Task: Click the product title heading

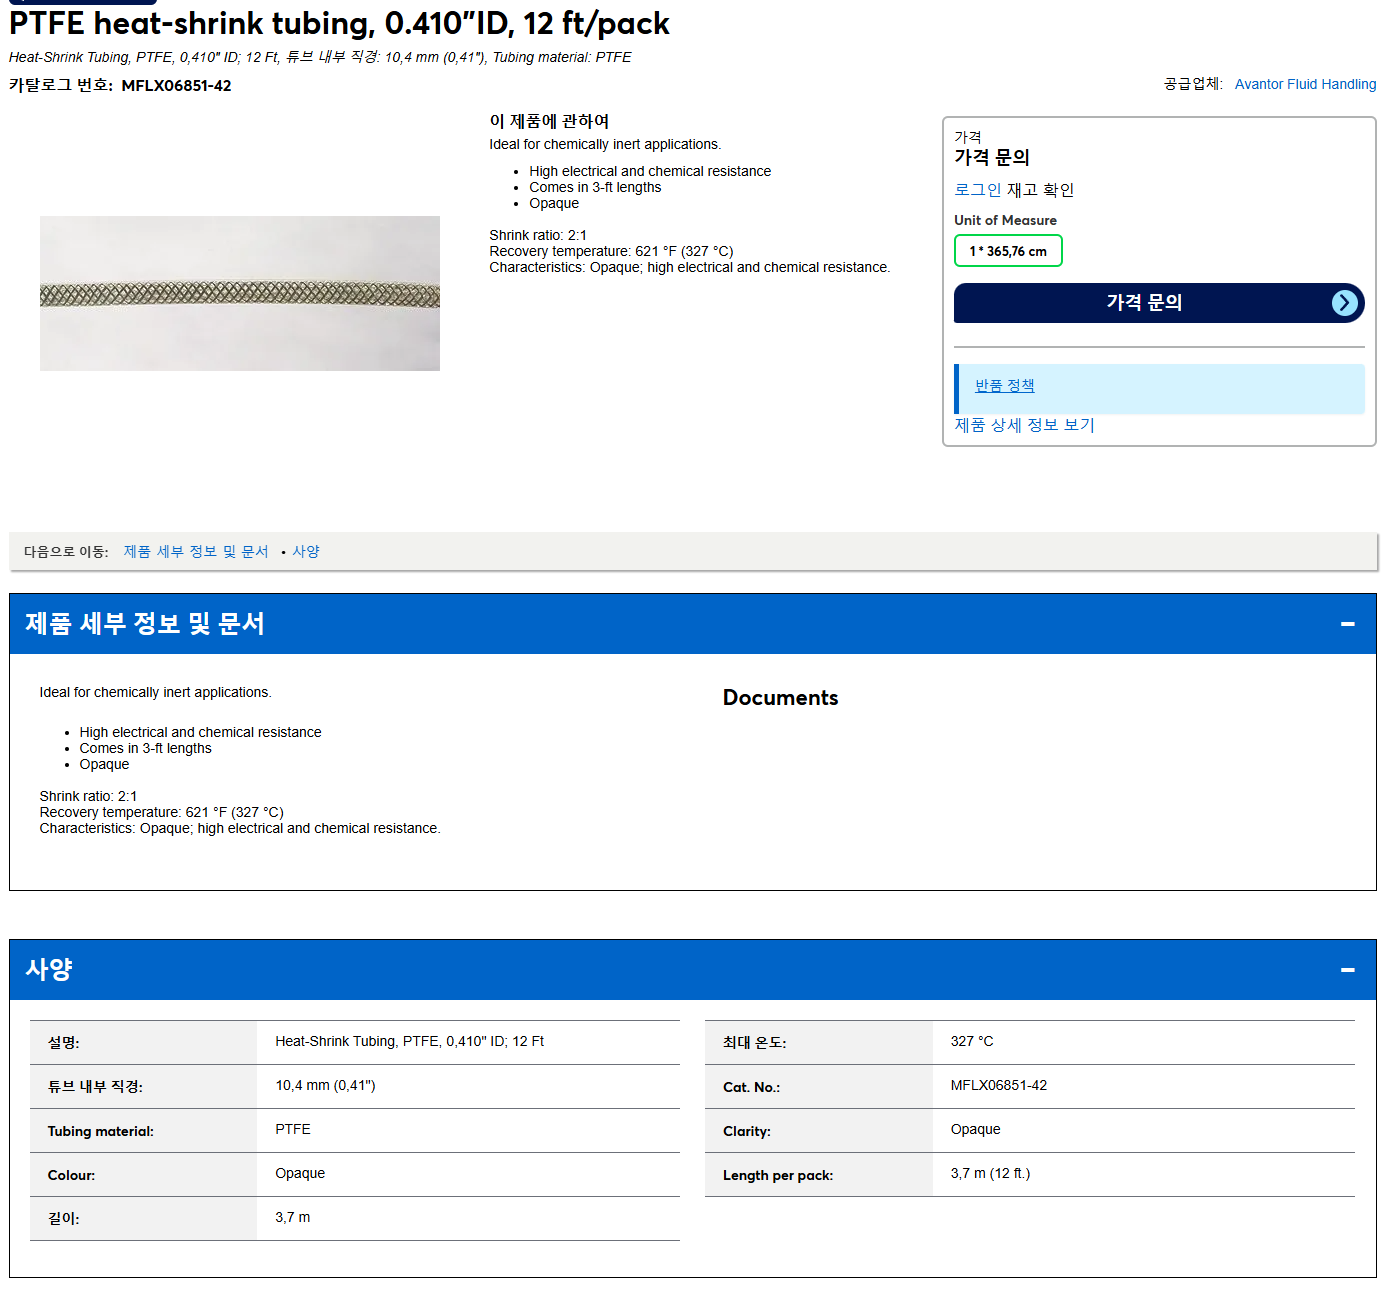Action: (x=339, y=23)
